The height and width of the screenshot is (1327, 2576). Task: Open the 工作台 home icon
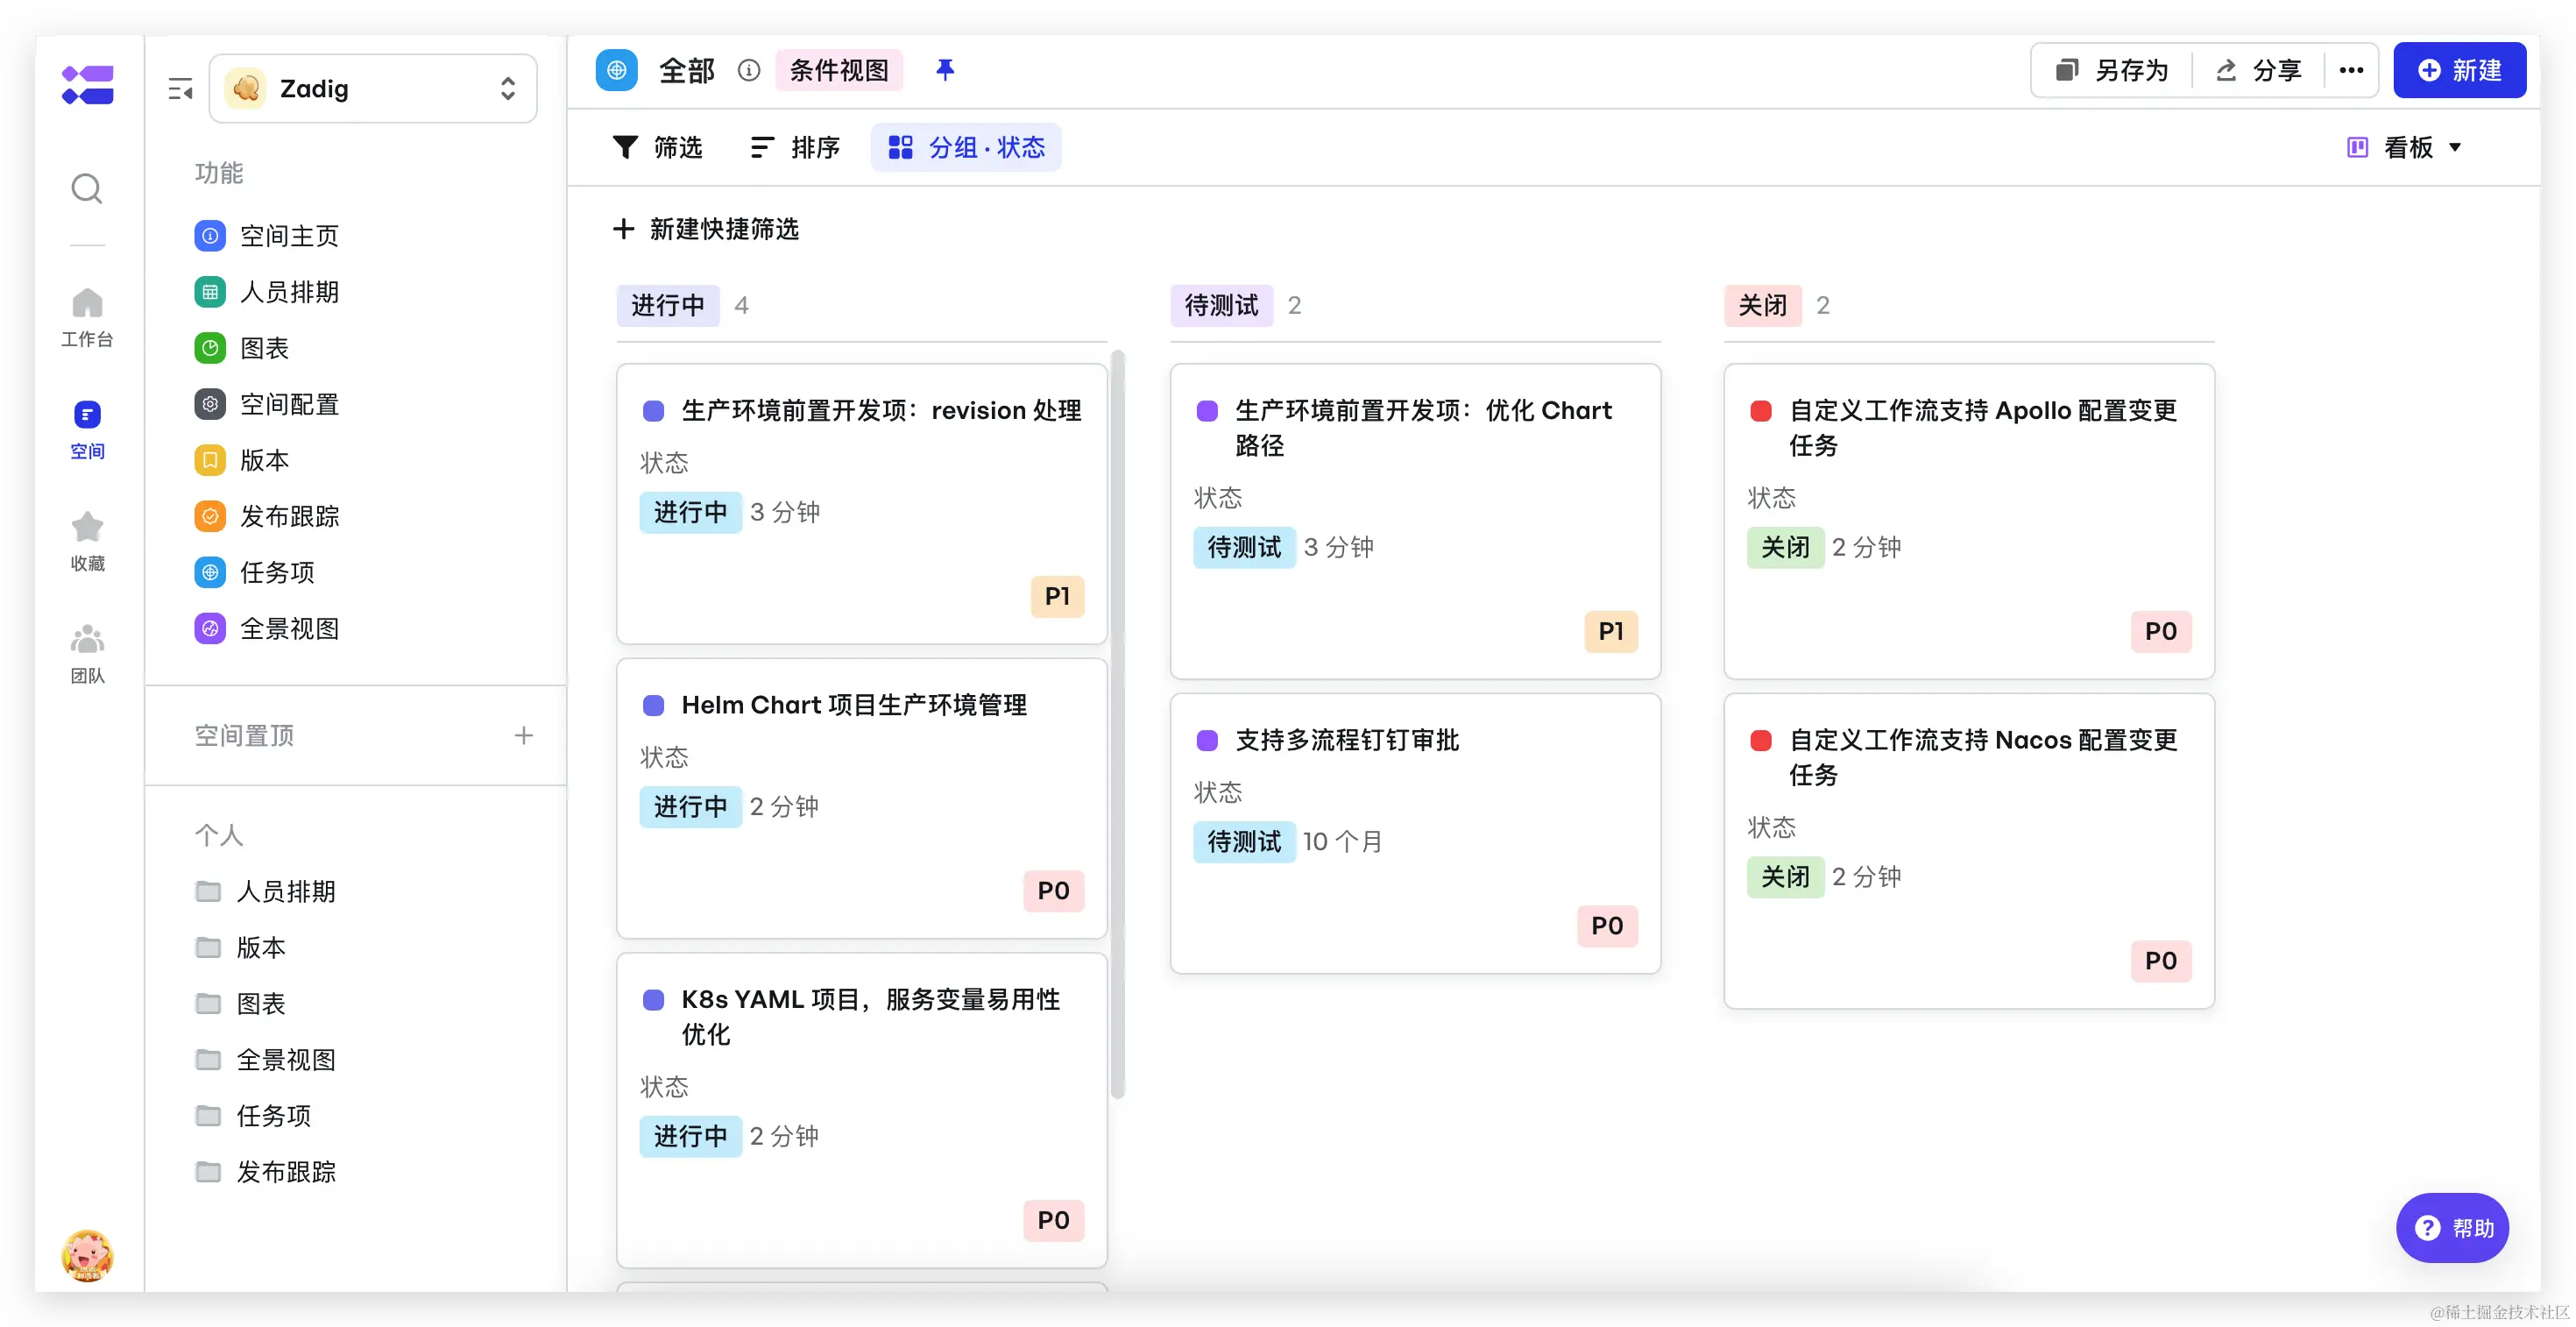pyautogui.click(x=87, y=303)
